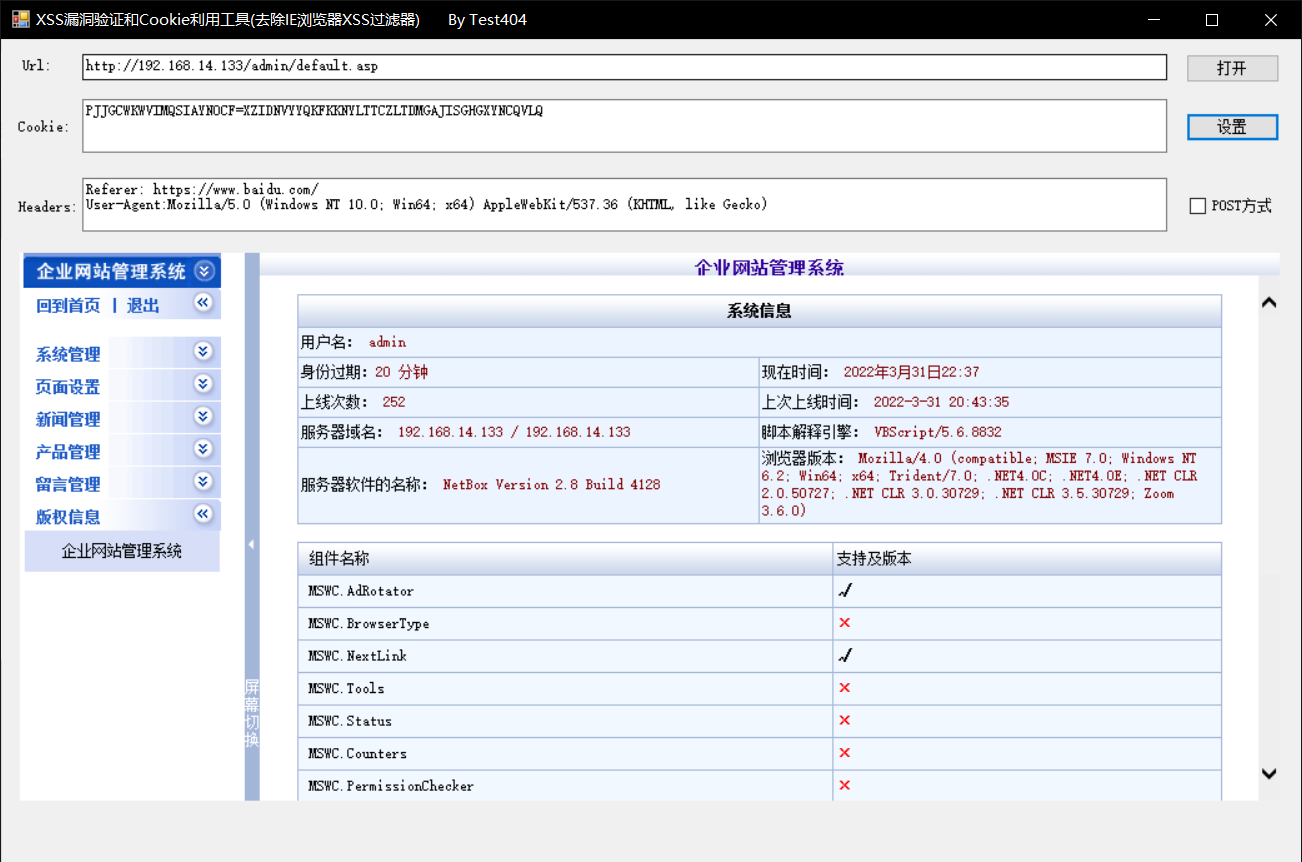Expand the 企业网站管理系统 header chevron

pos(204,271)
